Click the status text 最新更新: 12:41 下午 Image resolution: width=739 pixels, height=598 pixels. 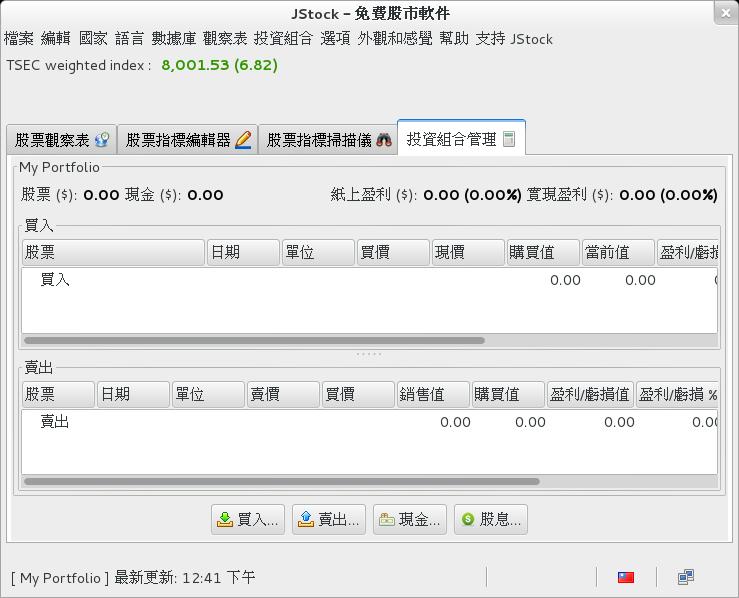pyautogui.click(x=185, y=577)
